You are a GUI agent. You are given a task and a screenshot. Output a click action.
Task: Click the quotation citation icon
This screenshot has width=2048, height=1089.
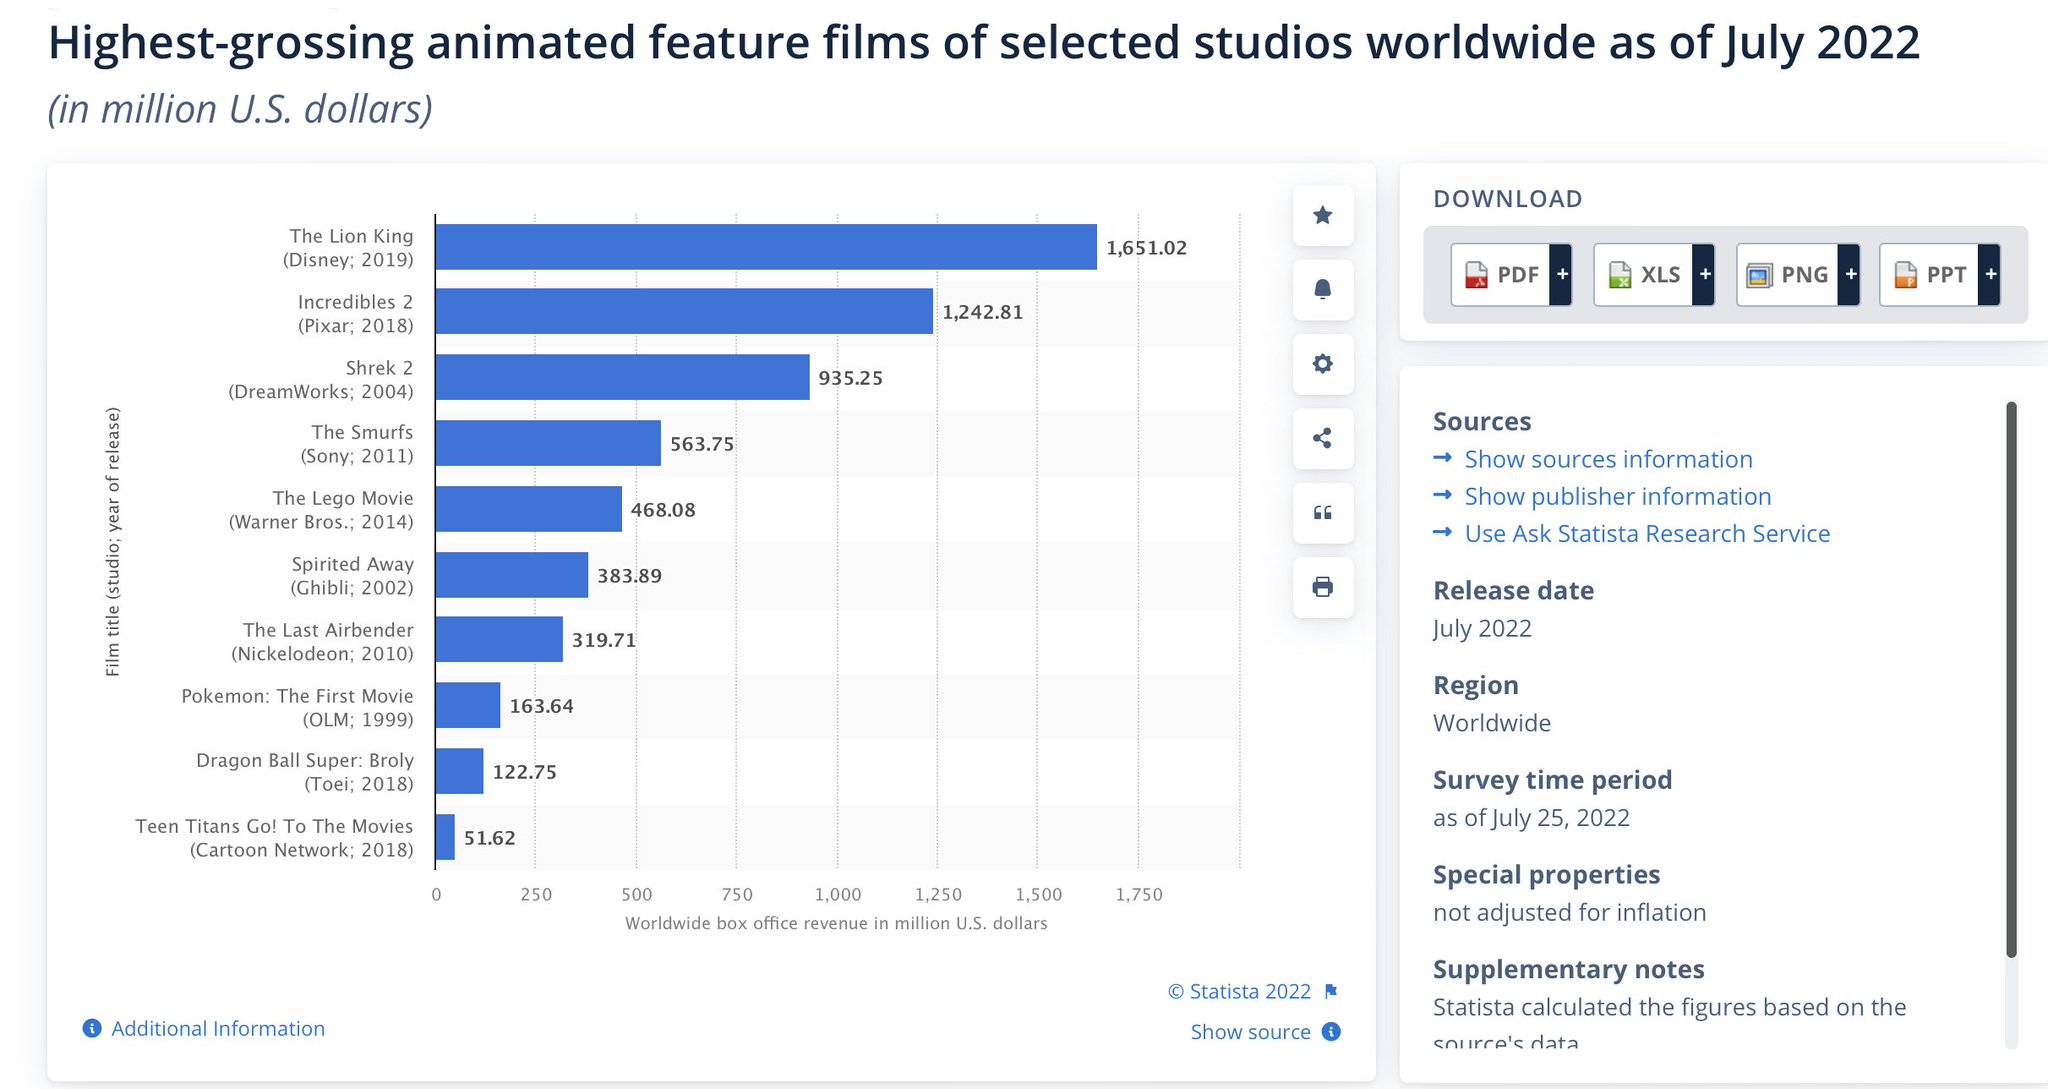tap(1322, 513)
